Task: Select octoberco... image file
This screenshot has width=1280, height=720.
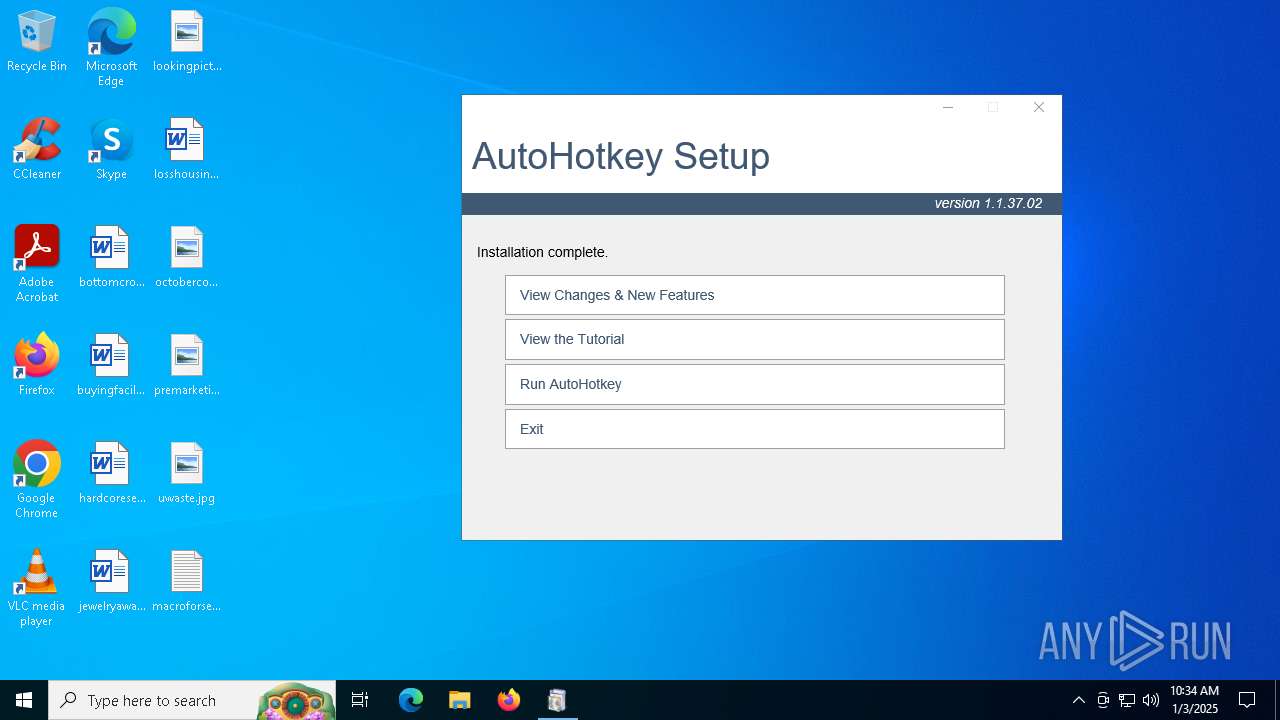Action: (x=187, y=258)
